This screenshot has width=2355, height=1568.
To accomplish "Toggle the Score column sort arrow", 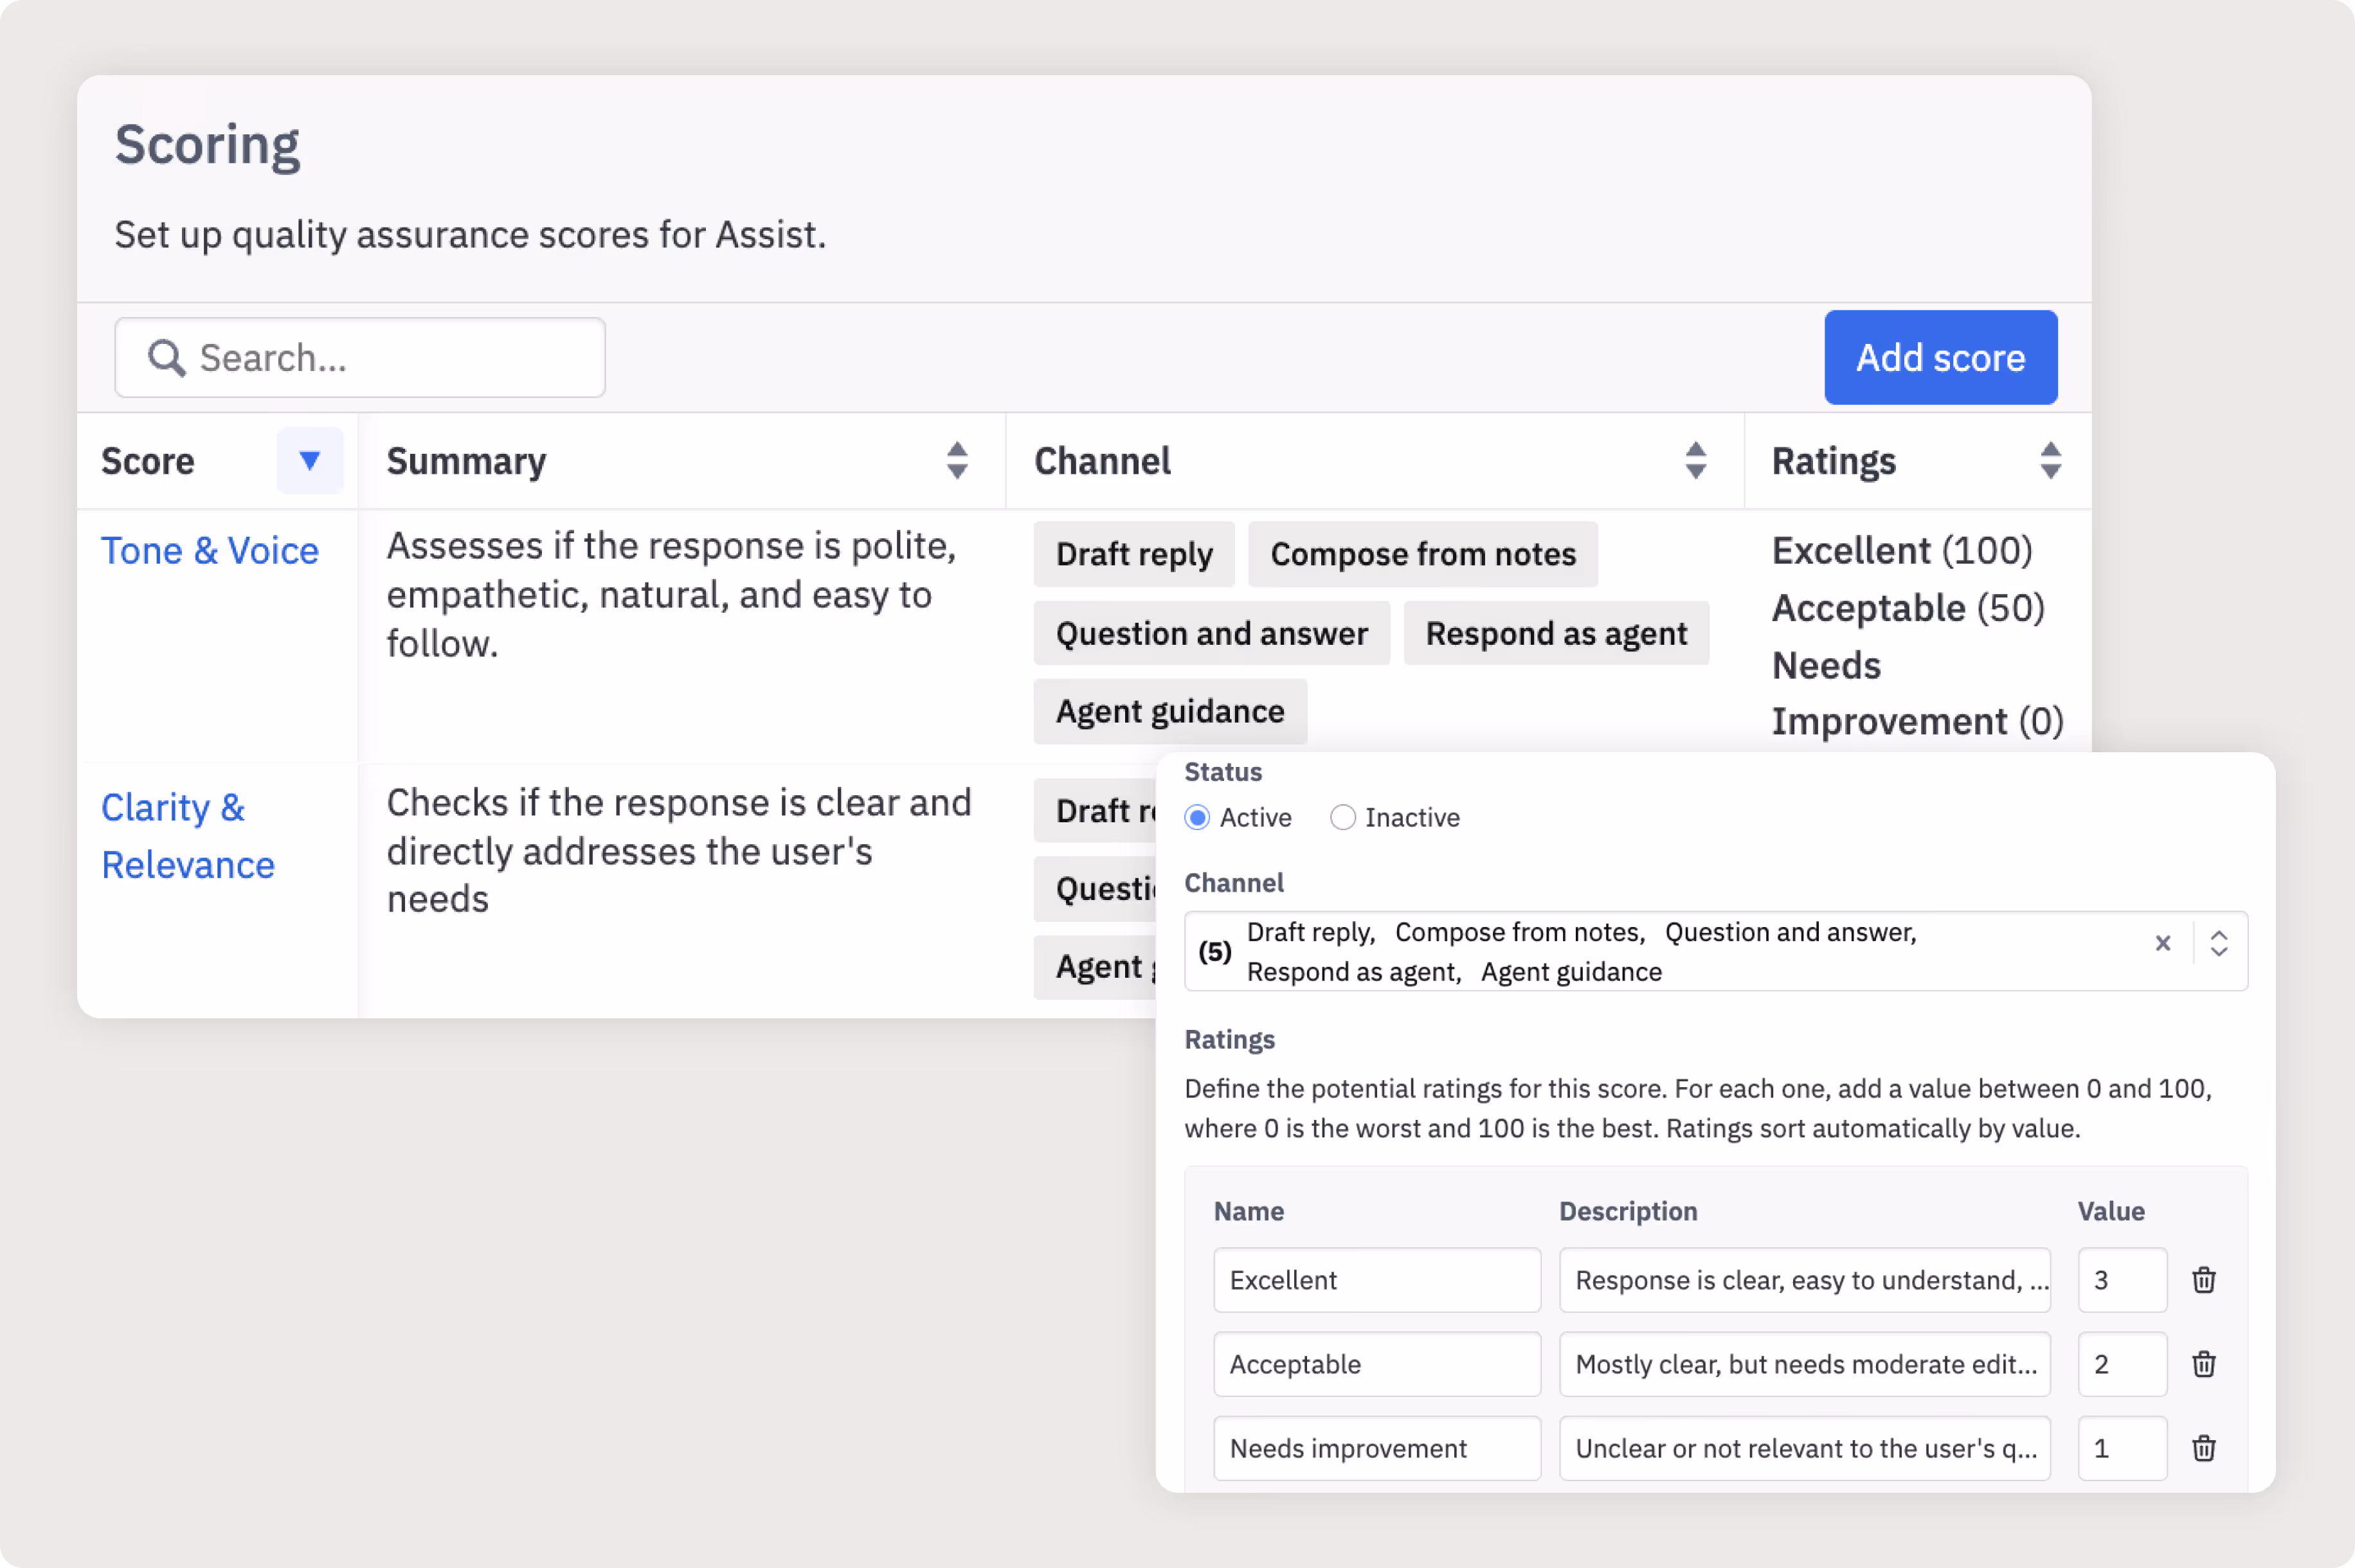I will point(310,460).
